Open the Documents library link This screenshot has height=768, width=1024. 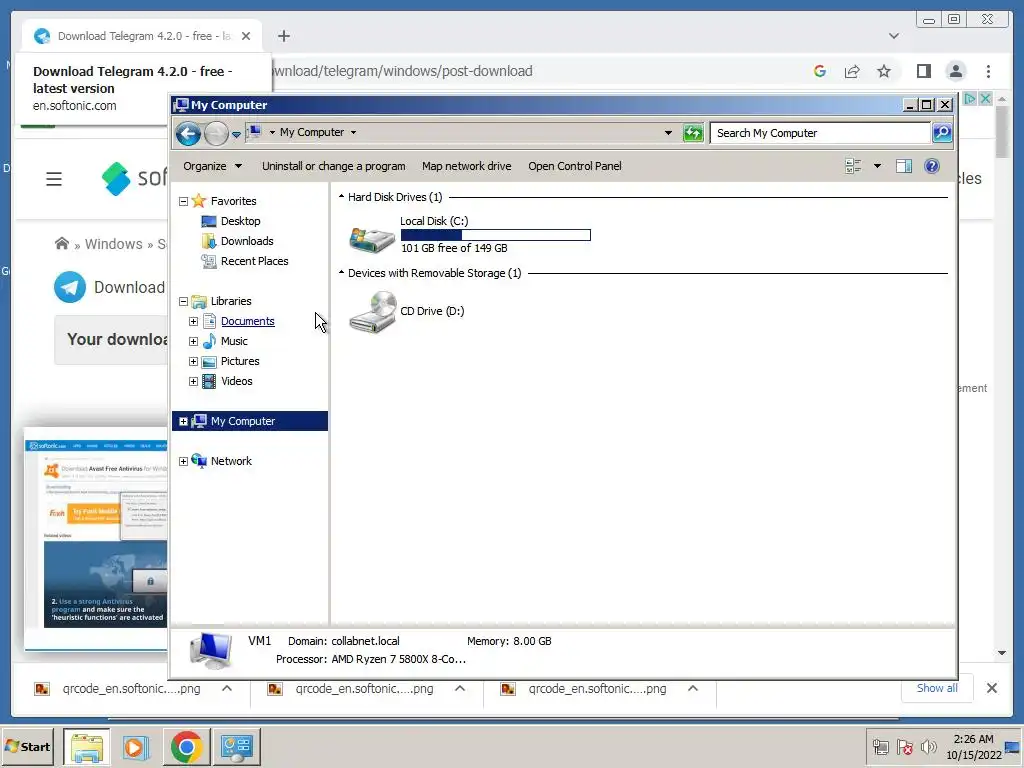[248, 321]
